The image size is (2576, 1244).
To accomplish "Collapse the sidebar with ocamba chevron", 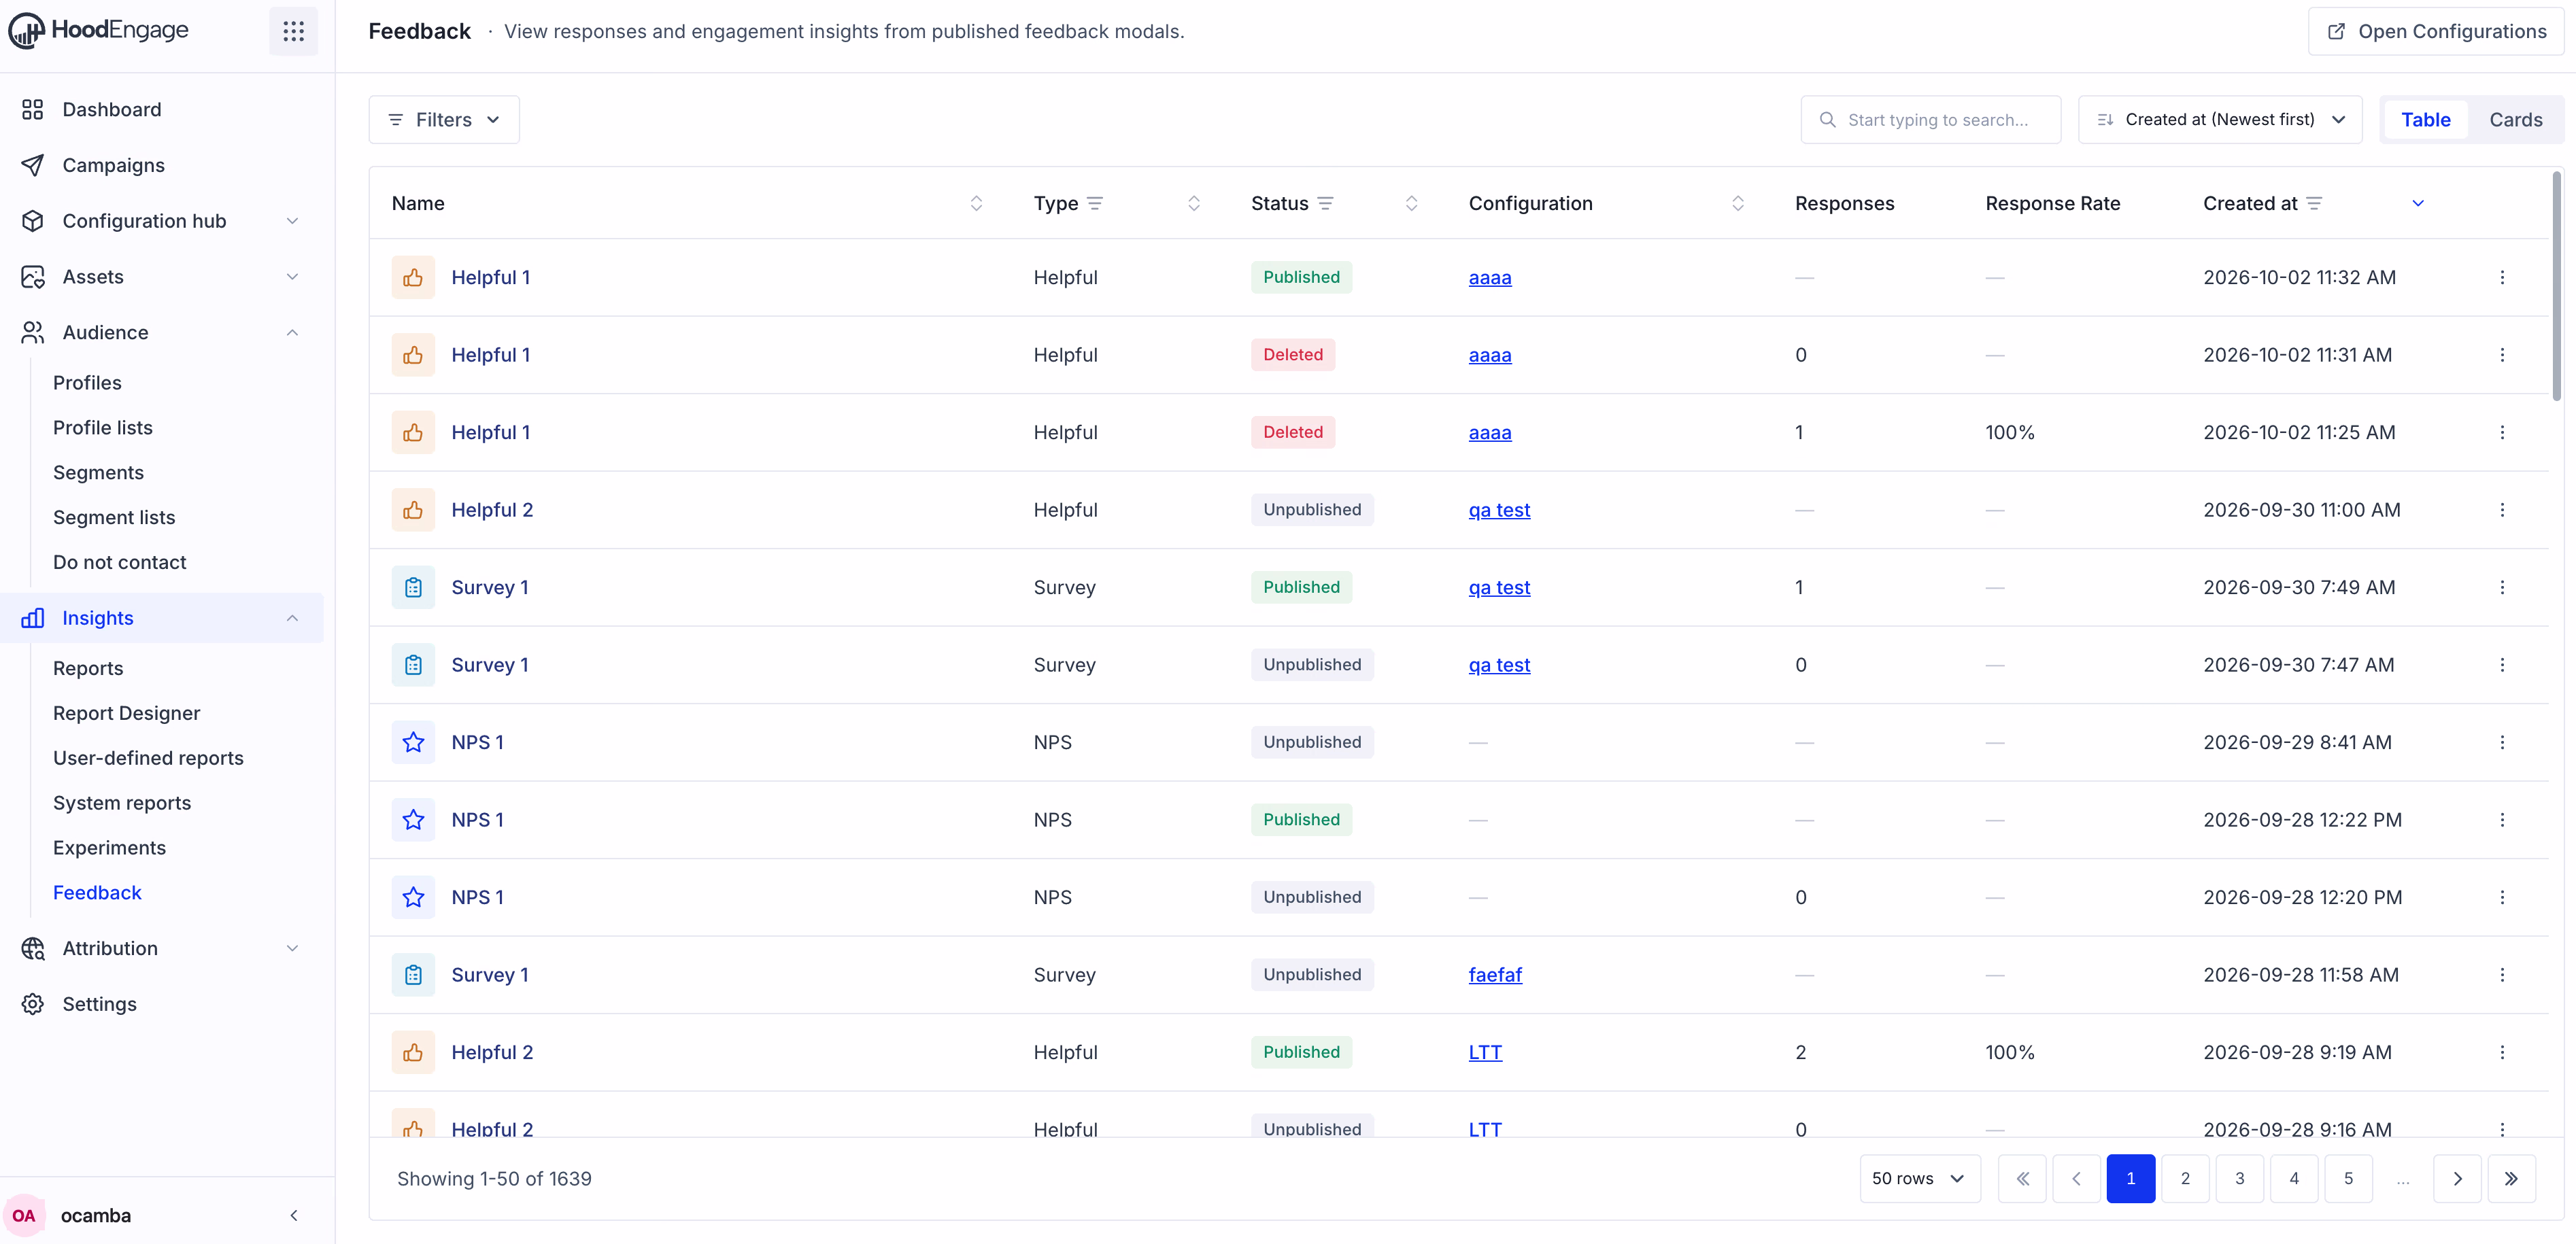I will coord(293,1215).
